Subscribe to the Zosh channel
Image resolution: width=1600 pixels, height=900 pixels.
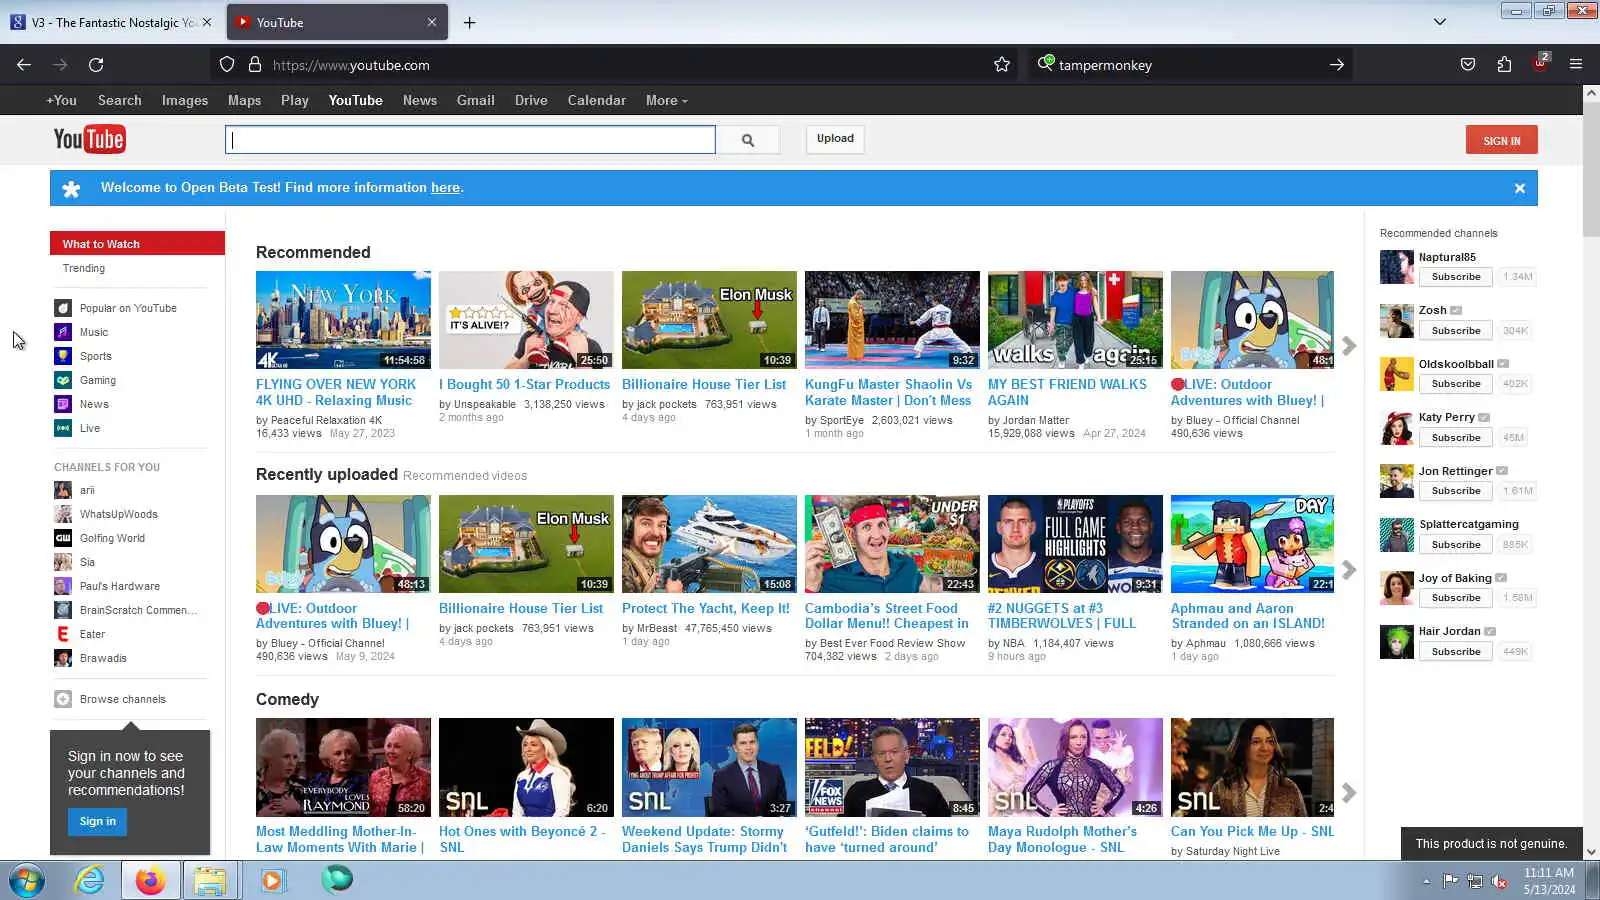pyautogui.click(x=1455, y=331)
